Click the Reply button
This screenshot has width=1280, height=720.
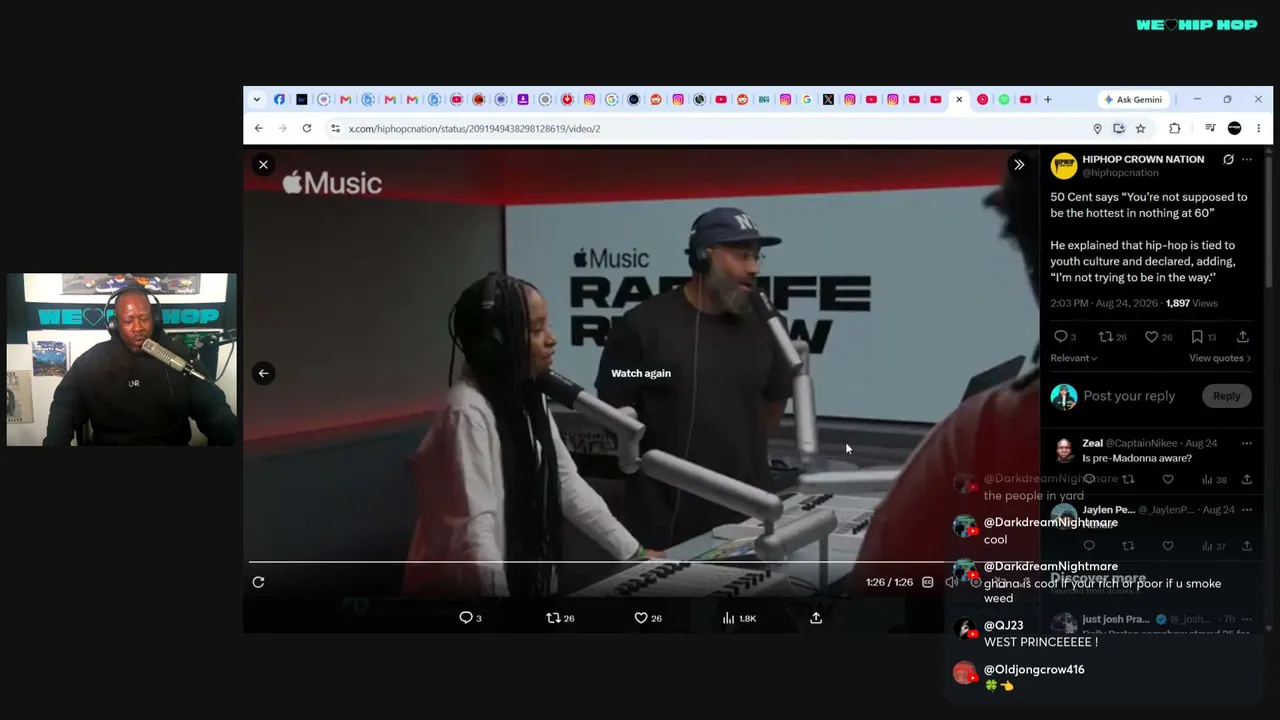(x=1227, y=396)
